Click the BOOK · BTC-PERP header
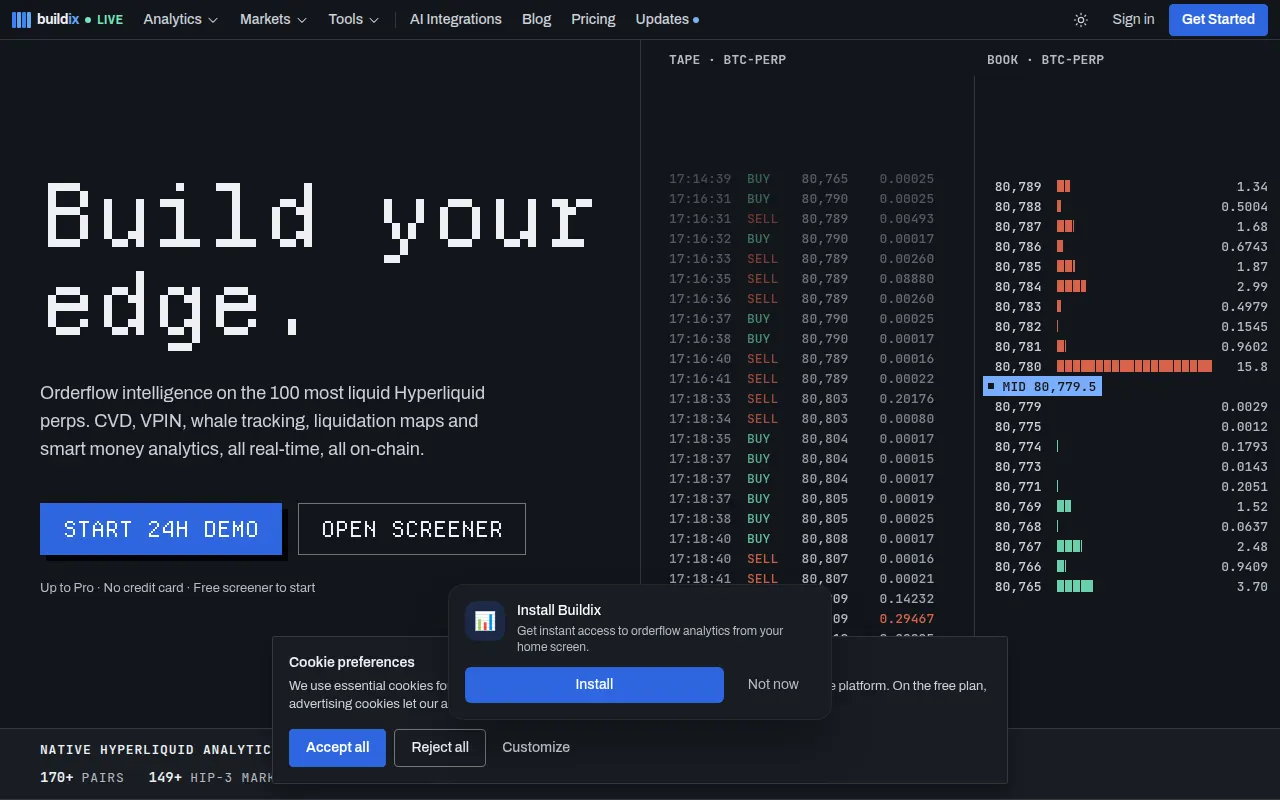The height and width of the screenshot is (800, 1280). (x=1045, y=60)
